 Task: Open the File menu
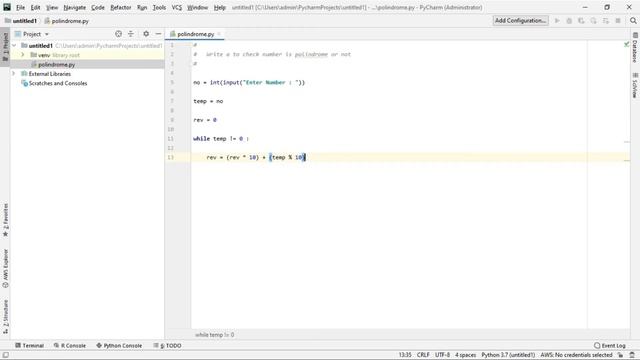coord(20,7)
